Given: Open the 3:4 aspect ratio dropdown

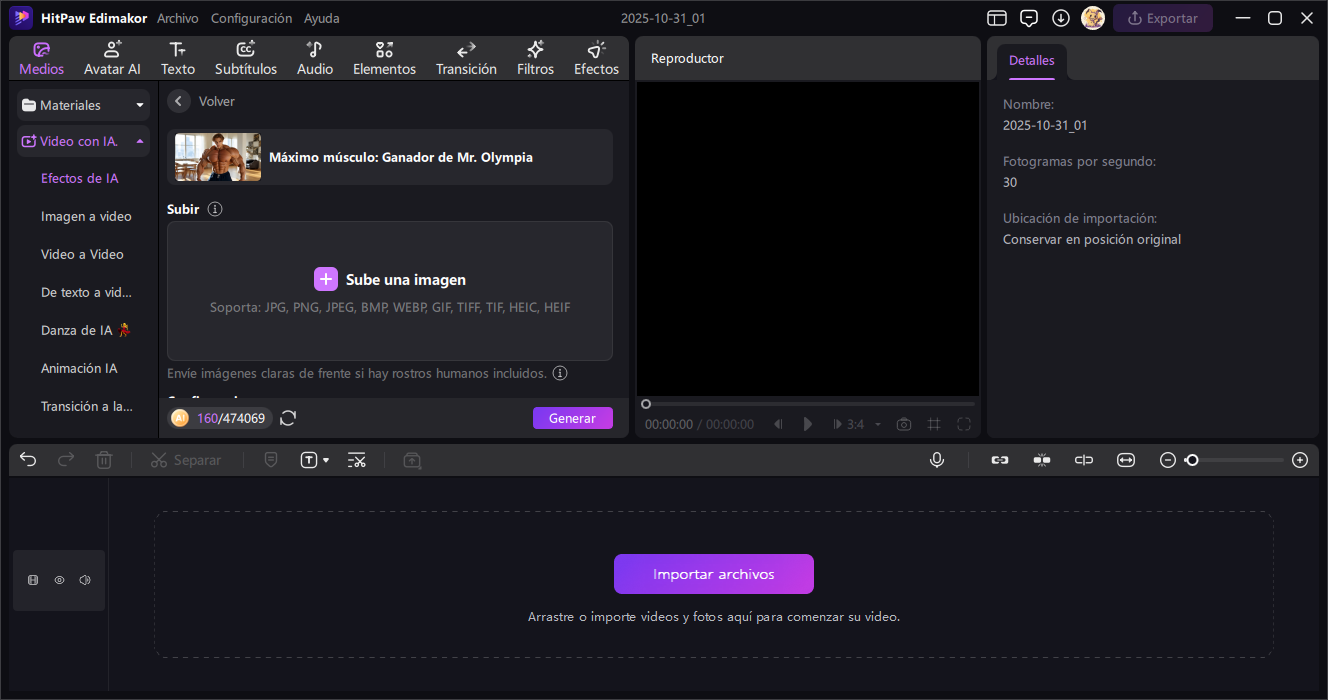Looking at the screenshot, I should [x=877, y=424].
